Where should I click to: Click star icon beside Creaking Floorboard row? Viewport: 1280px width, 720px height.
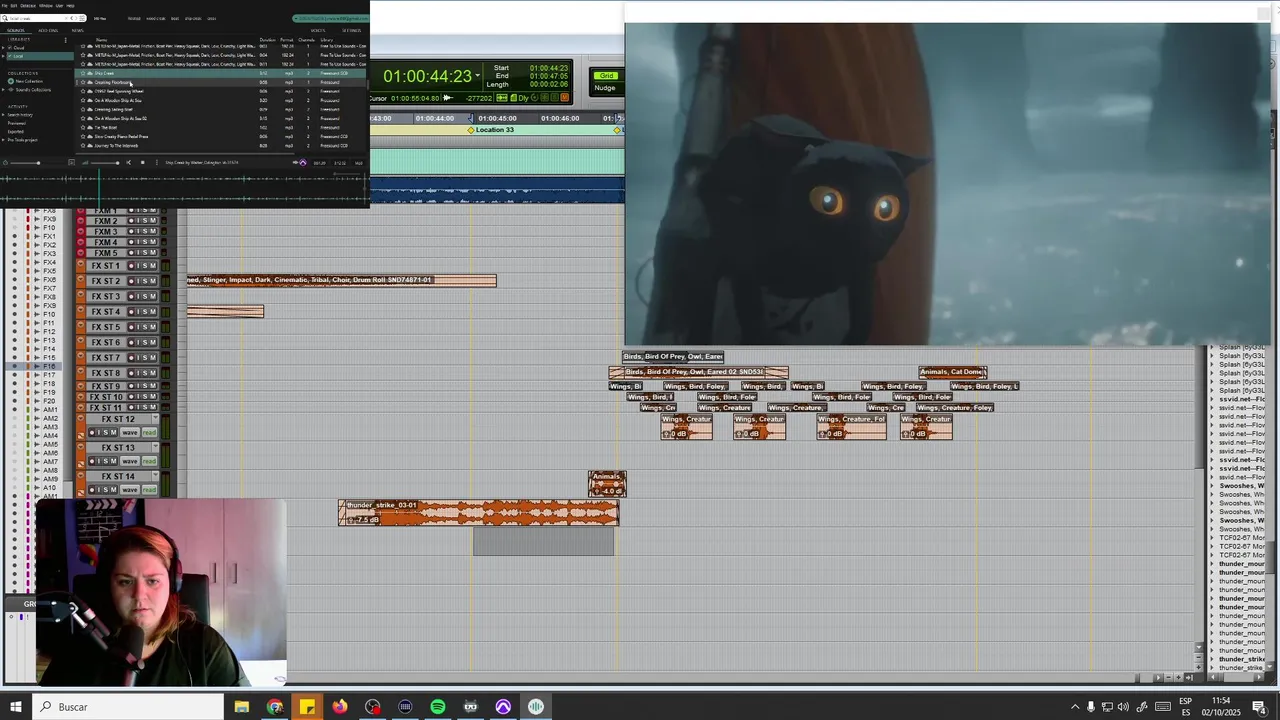pos(83,82)
